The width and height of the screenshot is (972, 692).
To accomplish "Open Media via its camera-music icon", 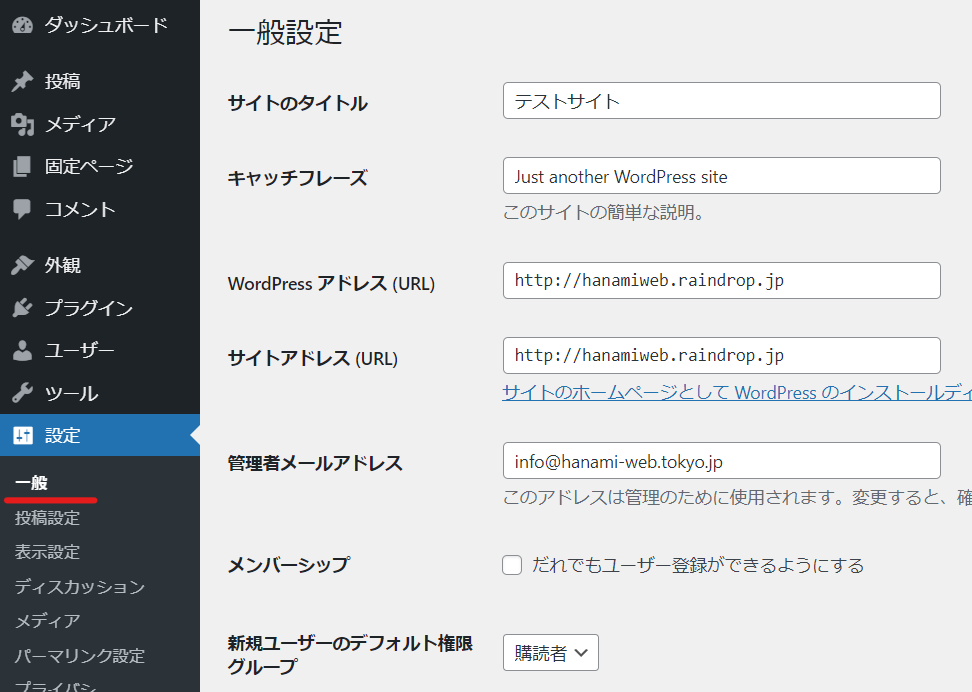I will (x=22, y=124).
